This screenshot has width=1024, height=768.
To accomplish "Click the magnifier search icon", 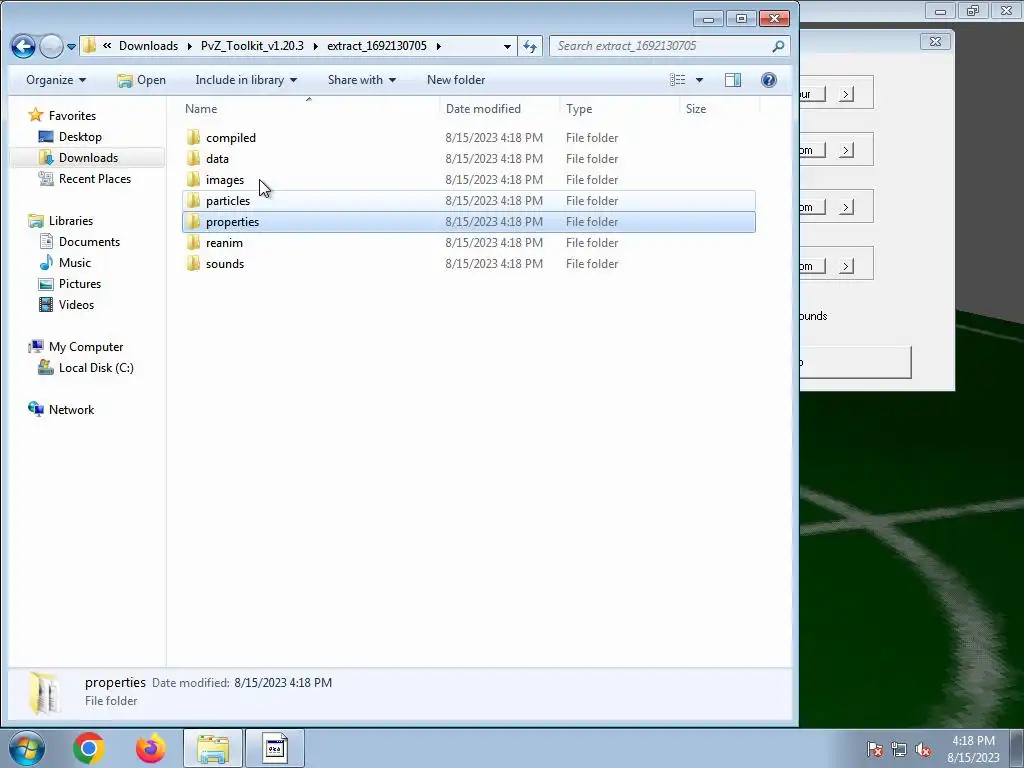I will [x=778, y=46].
